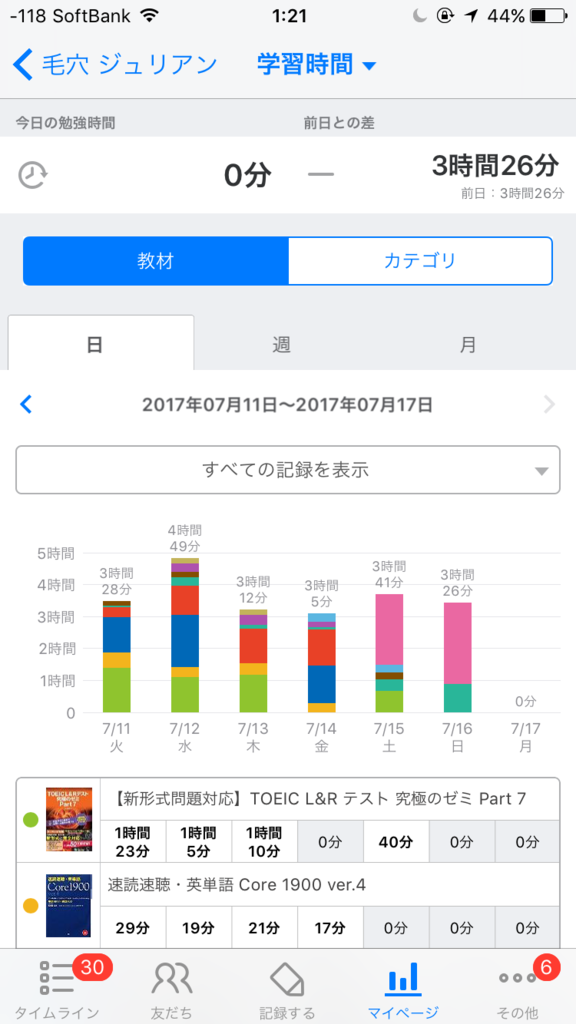
Task: Tap the 3時間41分 label above 7/15
Action: click(389, 573)
